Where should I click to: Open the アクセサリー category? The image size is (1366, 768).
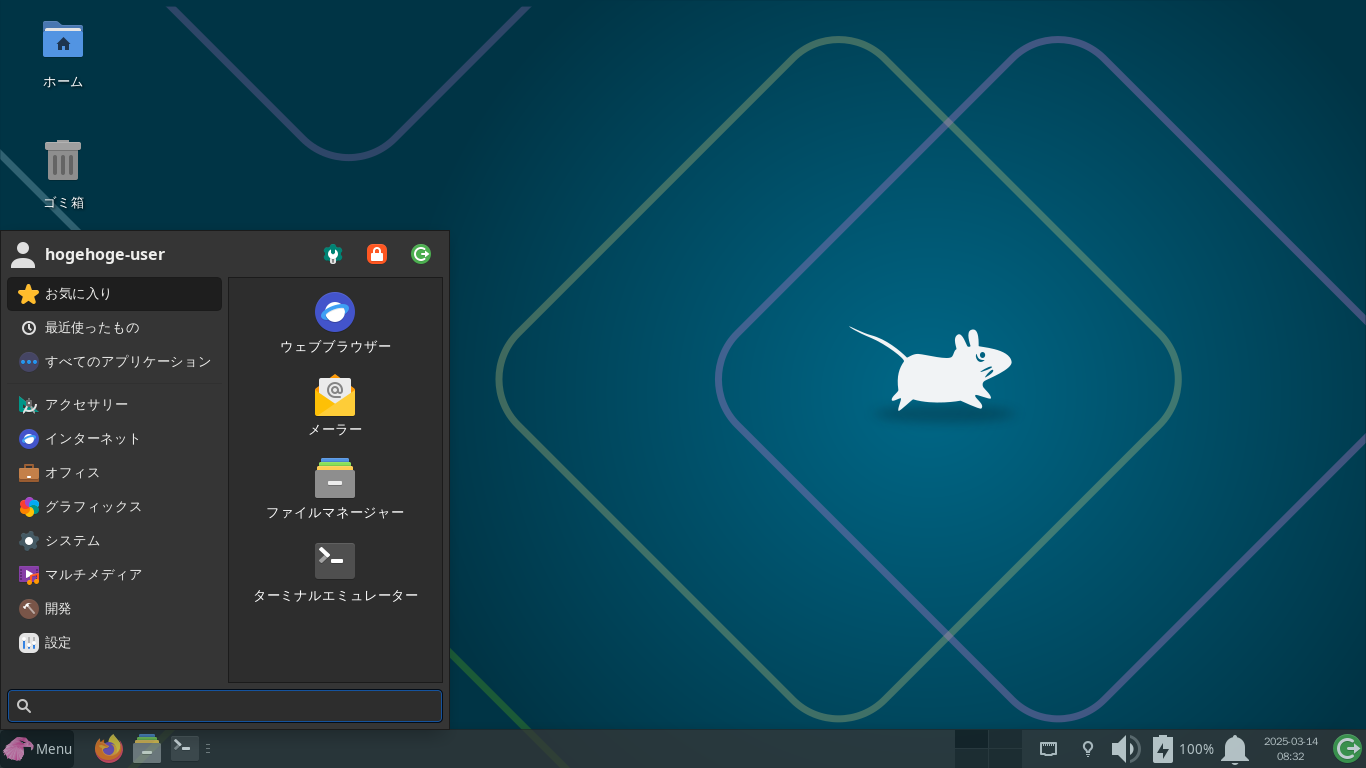(x=114, y=405)
